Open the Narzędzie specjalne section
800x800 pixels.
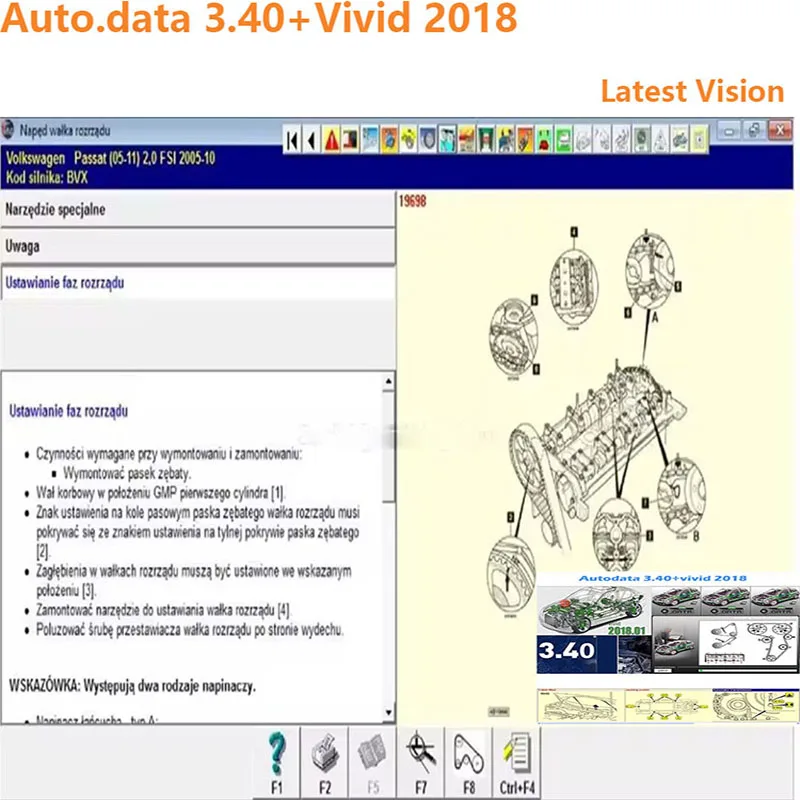[198, 210]
